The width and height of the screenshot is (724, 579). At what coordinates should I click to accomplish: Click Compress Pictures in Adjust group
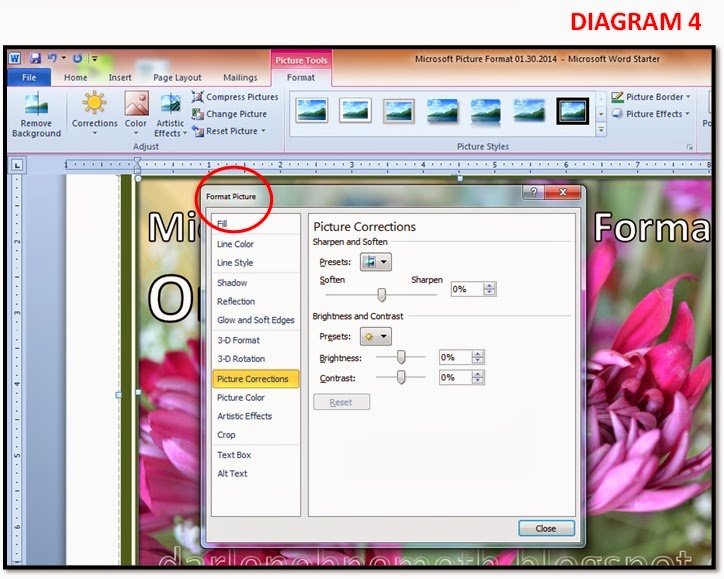pos(235,97)
